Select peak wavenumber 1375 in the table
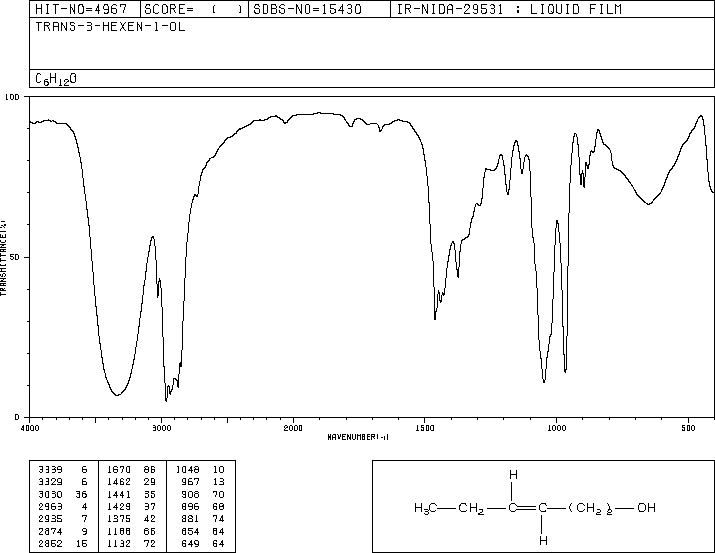 (x=119, y=519)
